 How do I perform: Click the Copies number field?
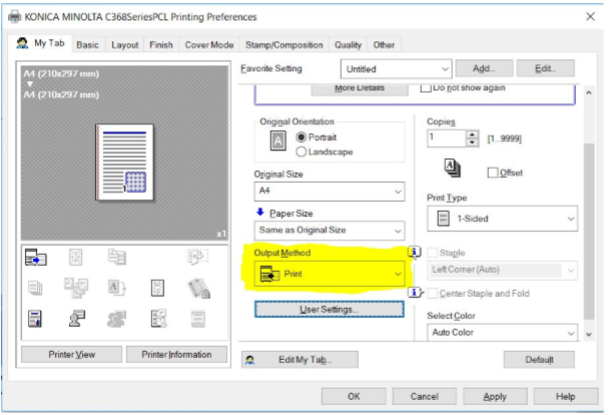tap(447, 138)
